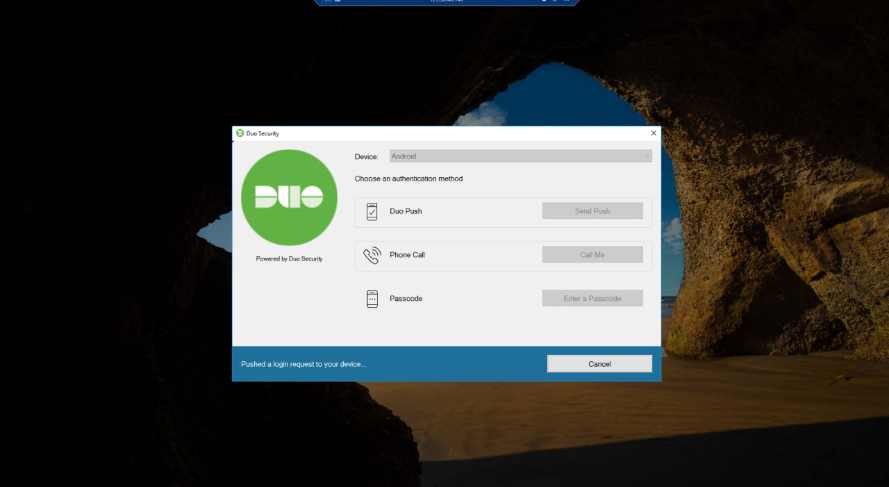The width and height of the screenshot is (889, 487).
Task: Click the Call Me button
Action: click(592, 255)
